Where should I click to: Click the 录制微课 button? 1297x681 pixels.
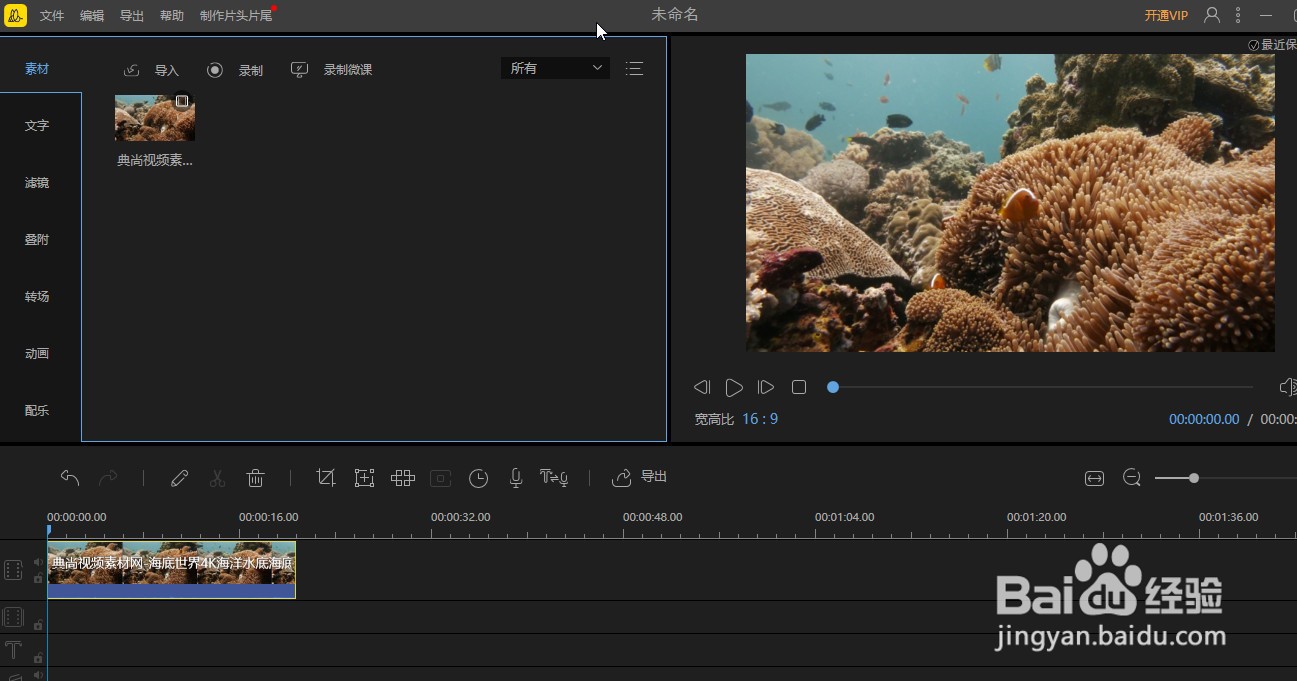[331, 70]
